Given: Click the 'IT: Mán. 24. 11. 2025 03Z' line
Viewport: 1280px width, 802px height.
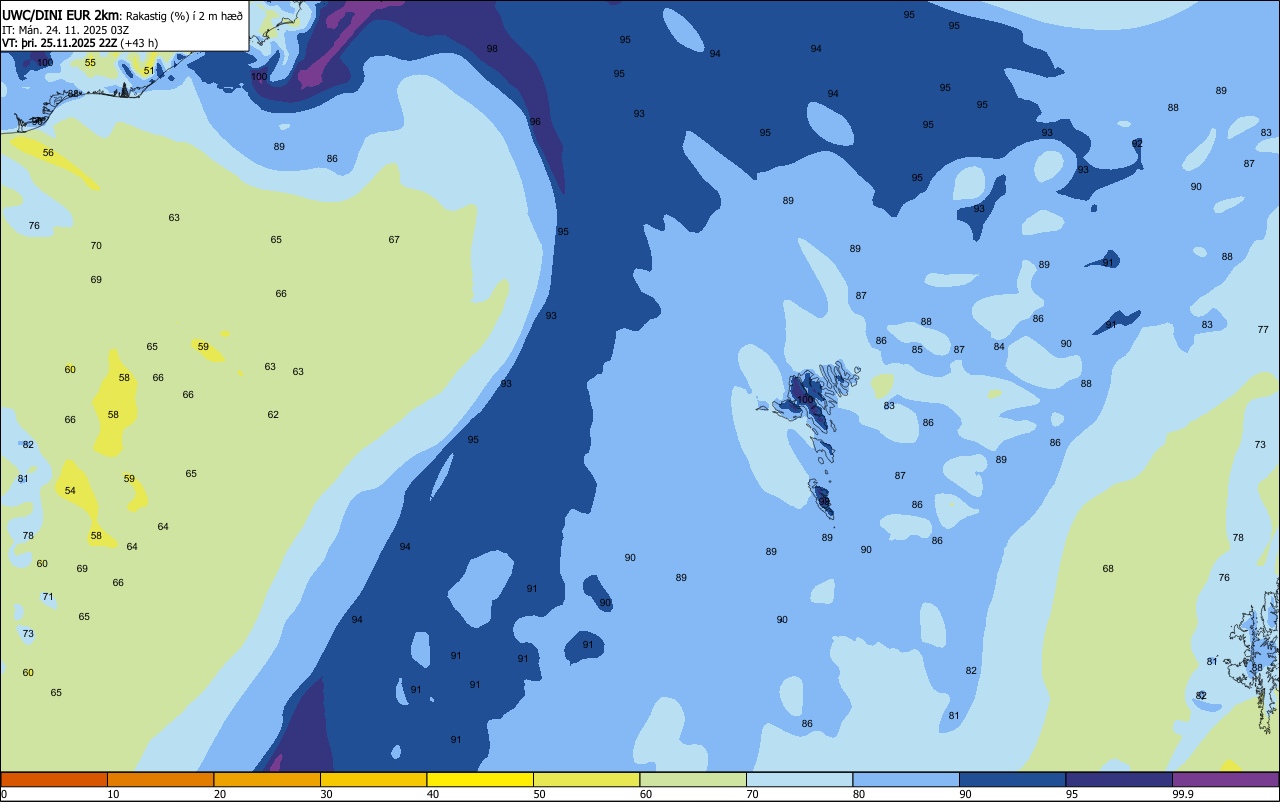Looking at the screenshot, I should pos(65,29).
